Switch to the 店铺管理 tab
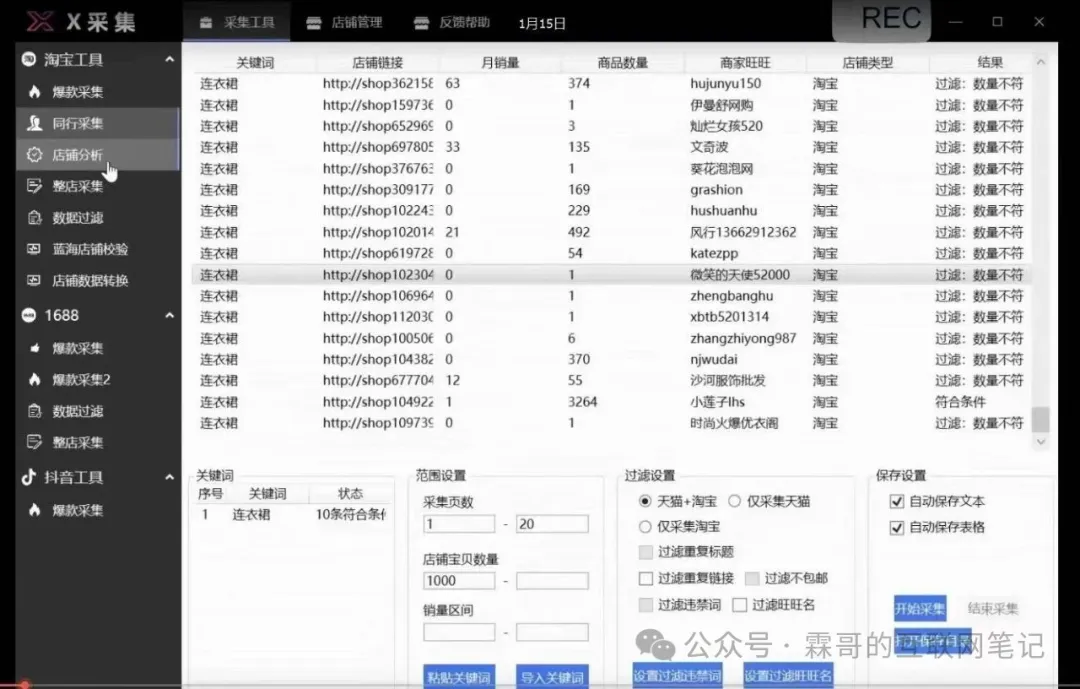 [344, 22]
